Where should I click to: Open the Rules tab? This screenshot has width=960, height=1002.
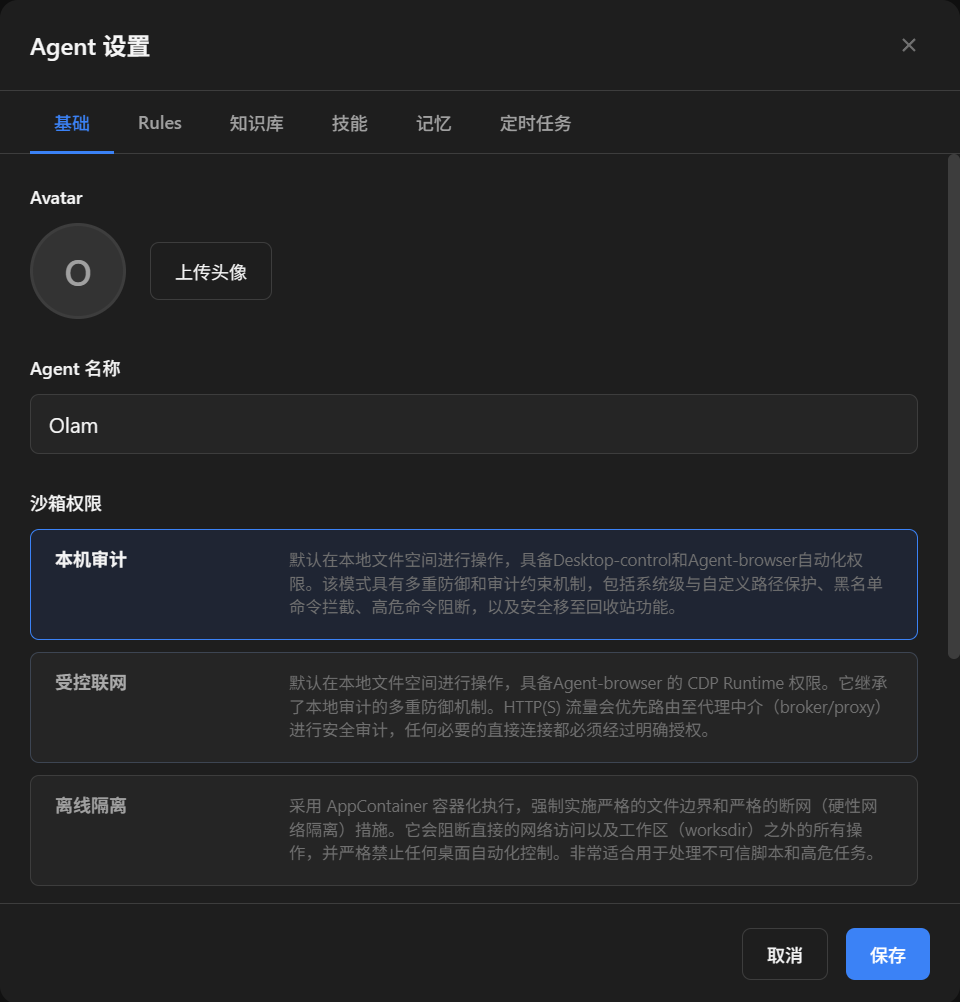click(160, 123)
